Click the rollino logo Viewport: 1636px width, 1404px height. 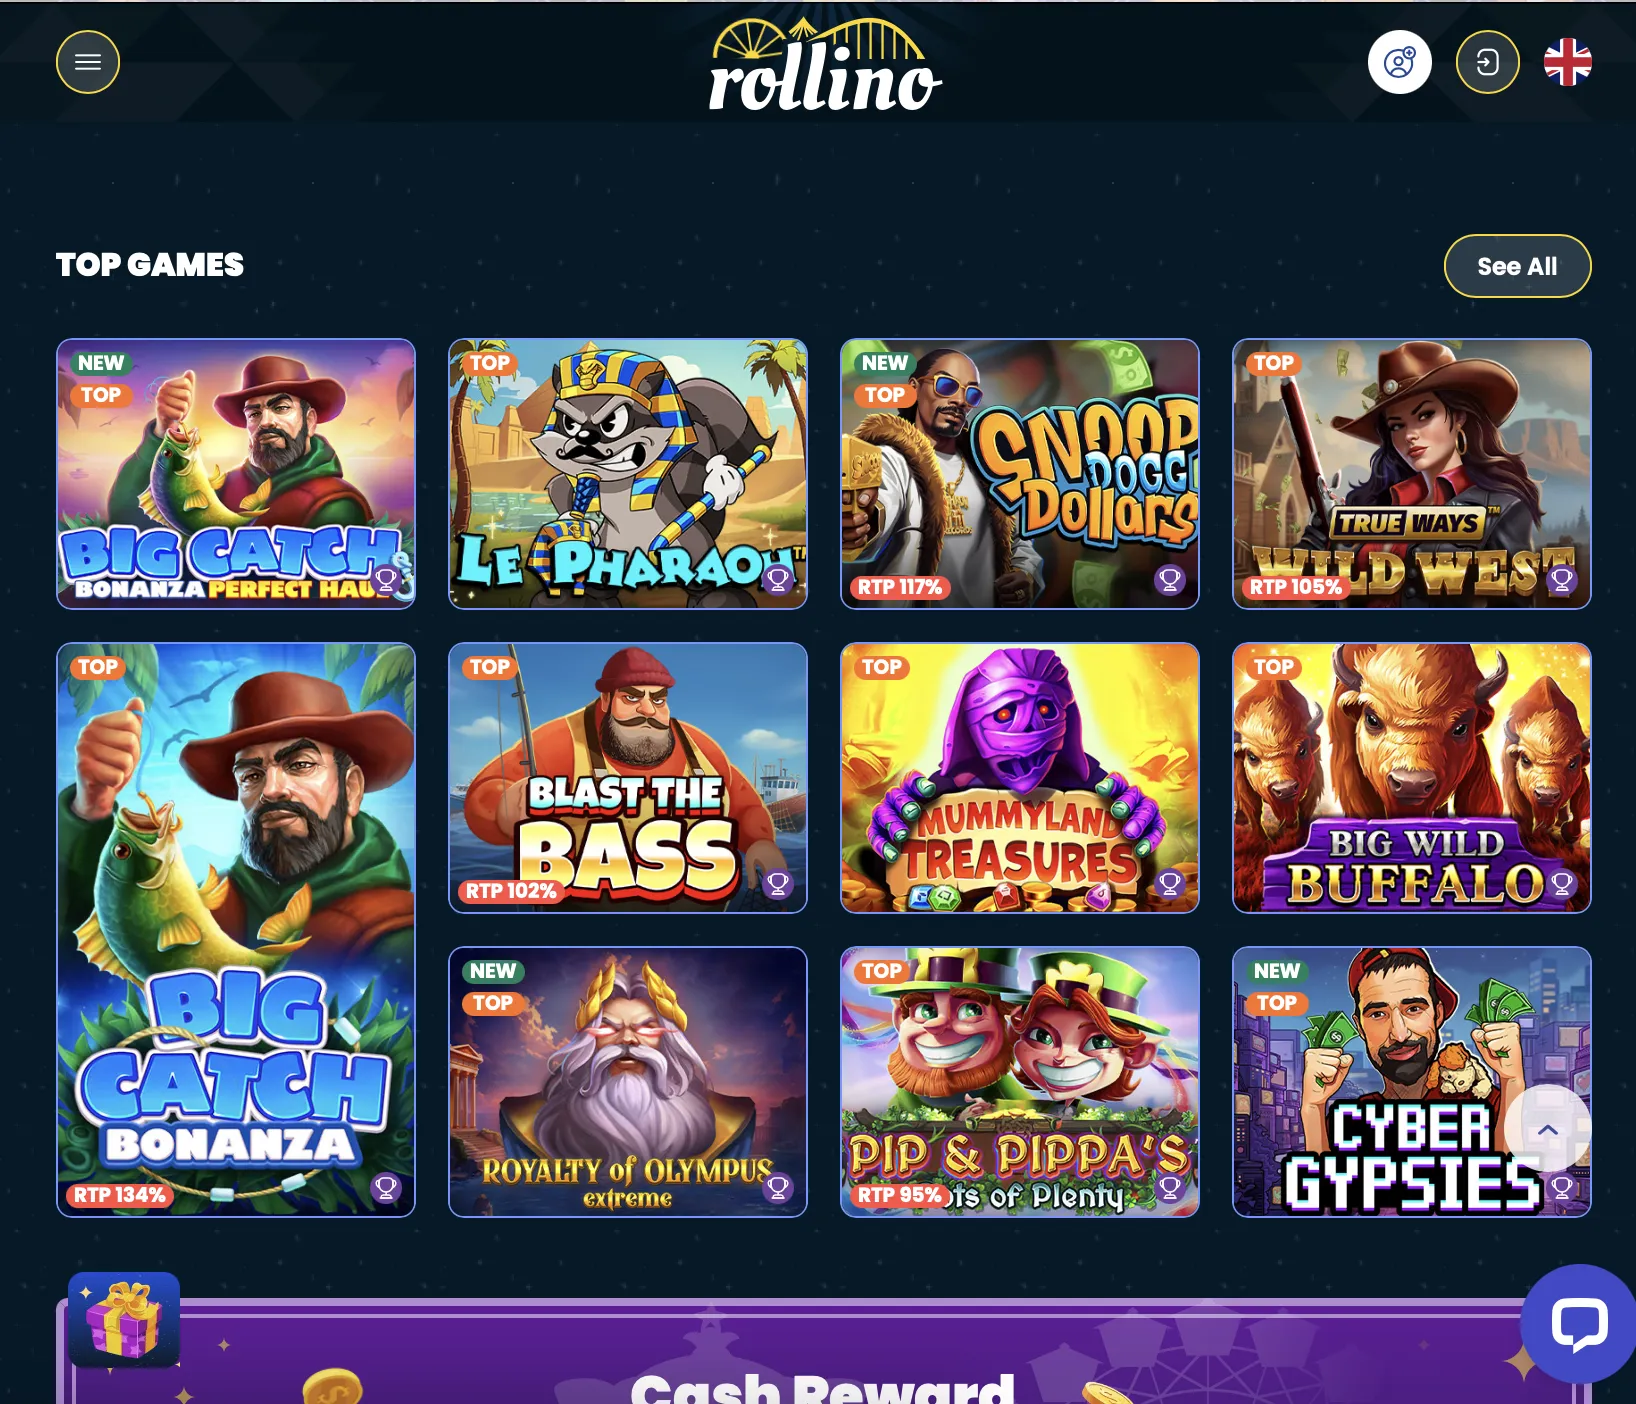click(825, 64)
